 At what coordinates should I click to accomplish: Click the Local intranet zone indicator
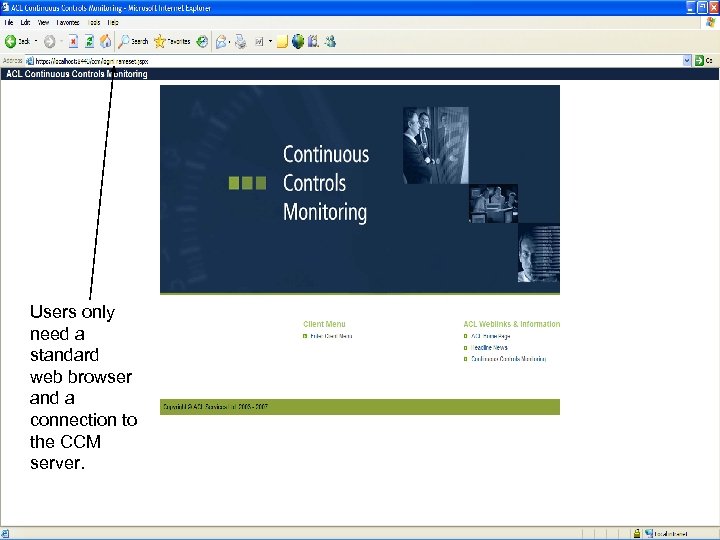pyautogui.click(x=666, y=534)
